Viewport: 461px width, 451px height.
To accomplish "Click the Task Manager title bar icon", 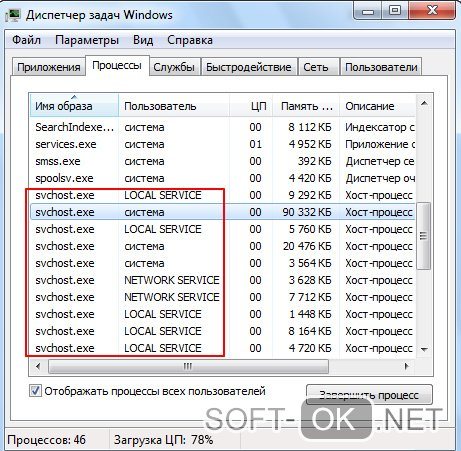I will (x=13, y=15).
